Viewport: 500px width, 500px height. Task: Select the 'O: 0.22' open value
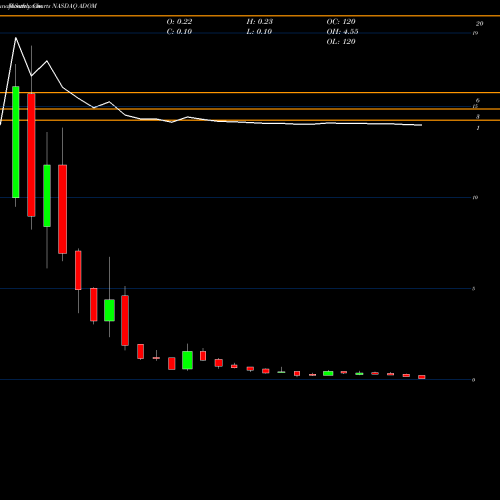(179, 22)
